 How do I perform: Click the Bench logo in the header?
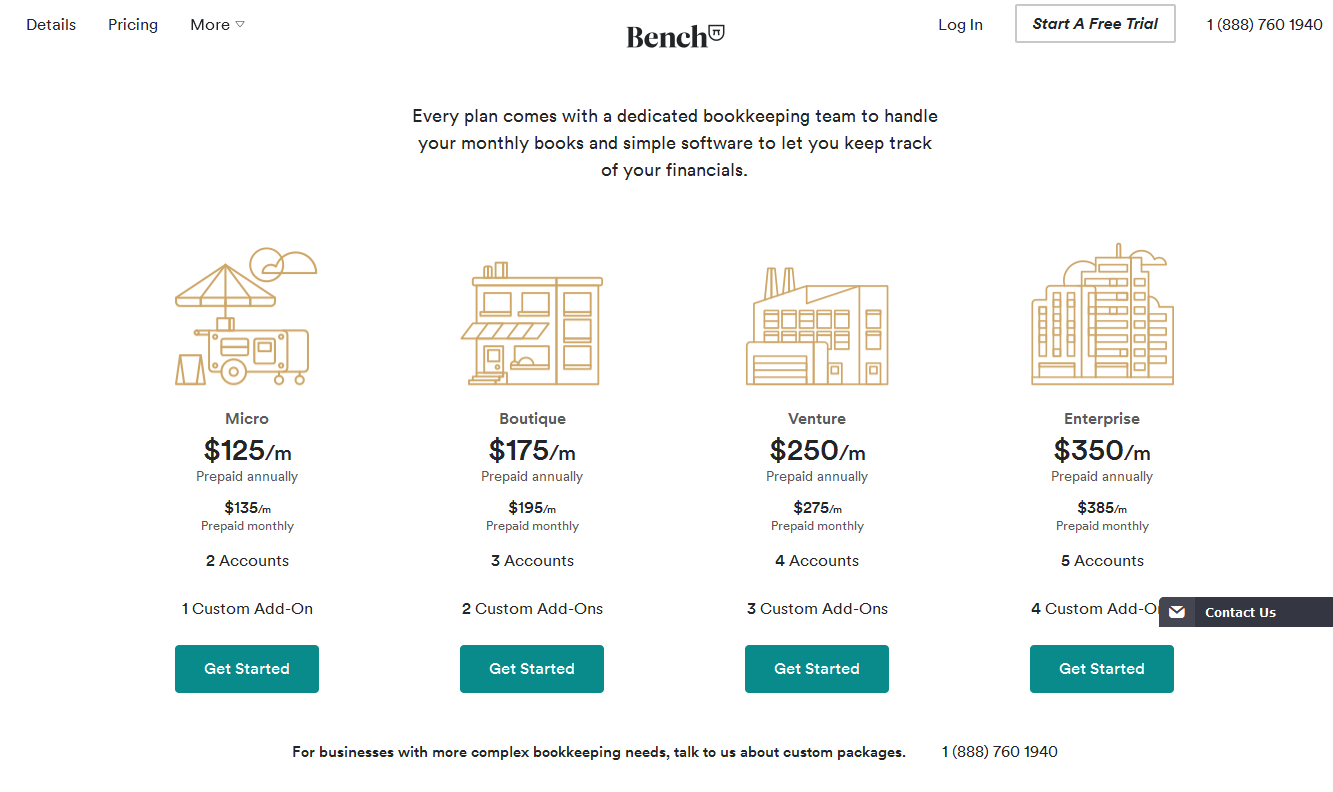(675, 36)
